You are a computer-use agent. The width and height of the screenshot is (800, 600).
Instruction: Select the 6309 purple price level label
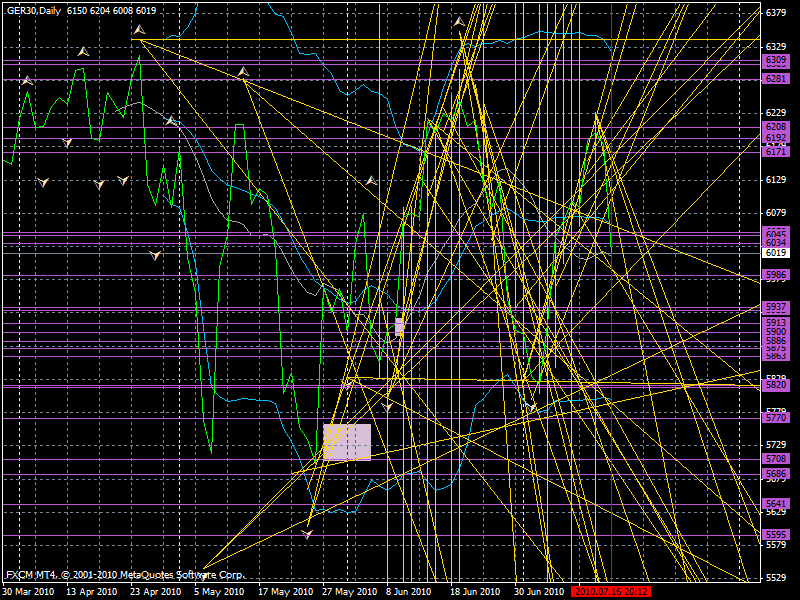point(776,61)
